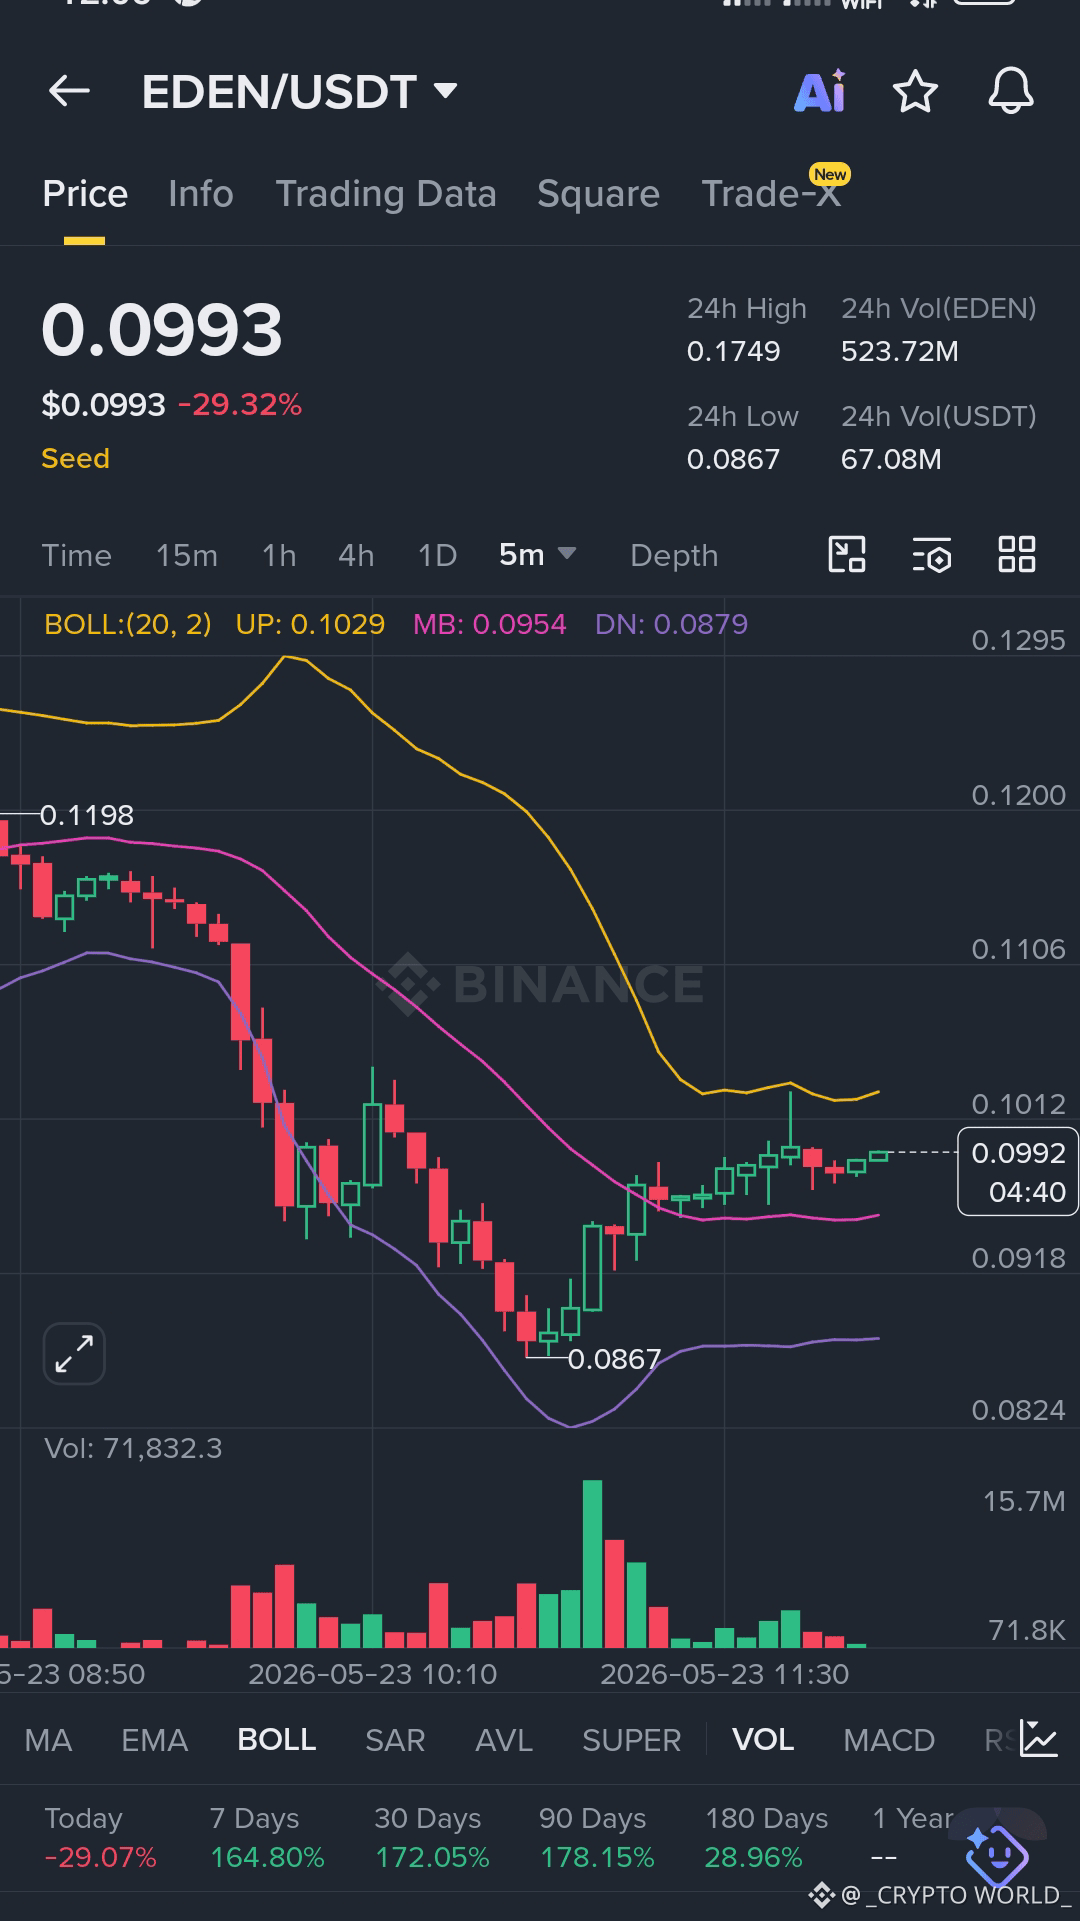
Task: Enable the MACD sub-indicator
Action: 889,1740
